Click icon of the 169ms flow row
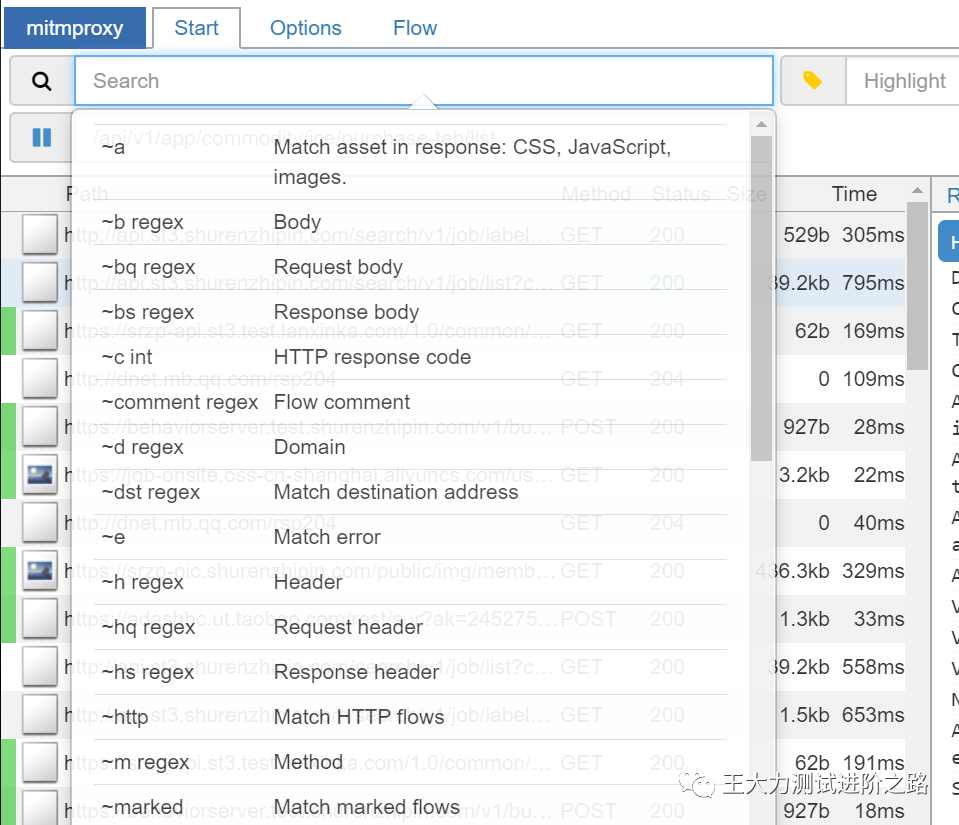The image size is (959, 825). coord(40,330)
